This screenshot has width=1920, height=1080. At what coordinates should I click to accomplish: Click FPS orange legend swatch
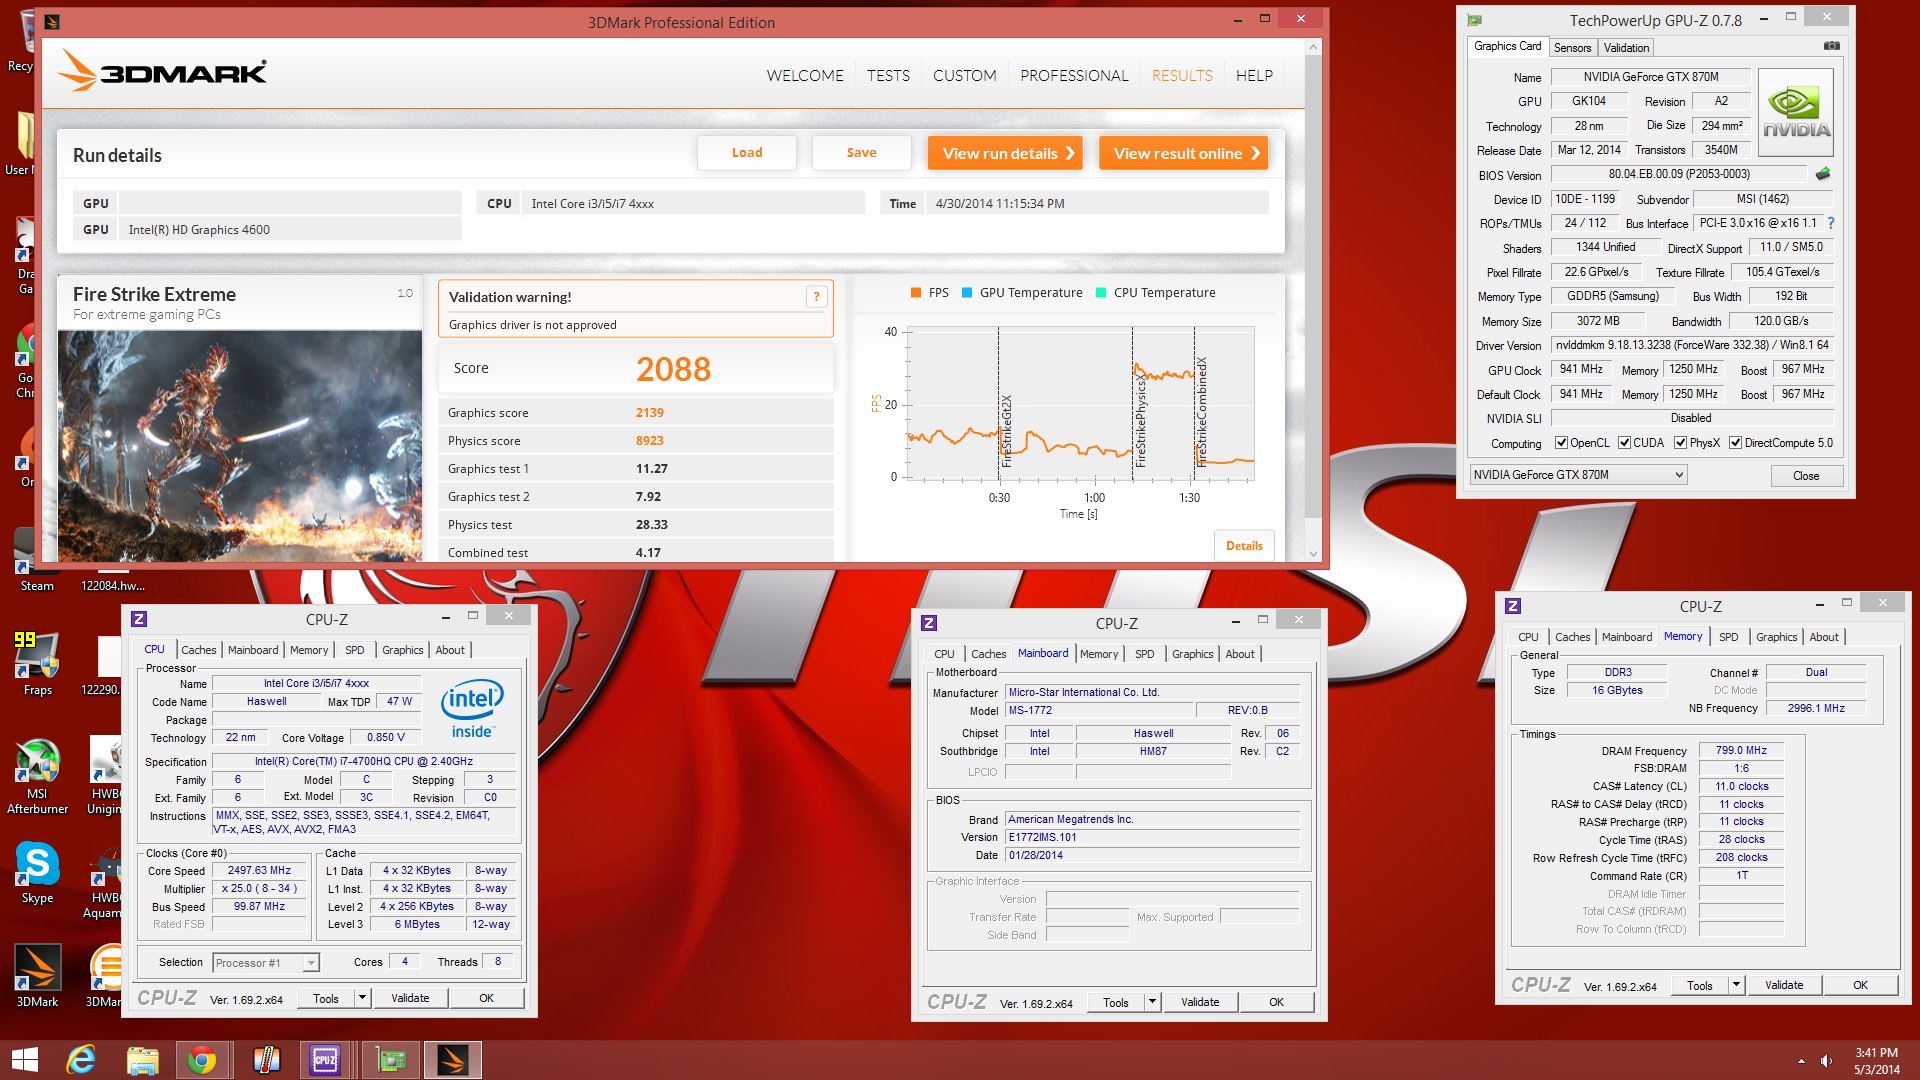(915, 293)
